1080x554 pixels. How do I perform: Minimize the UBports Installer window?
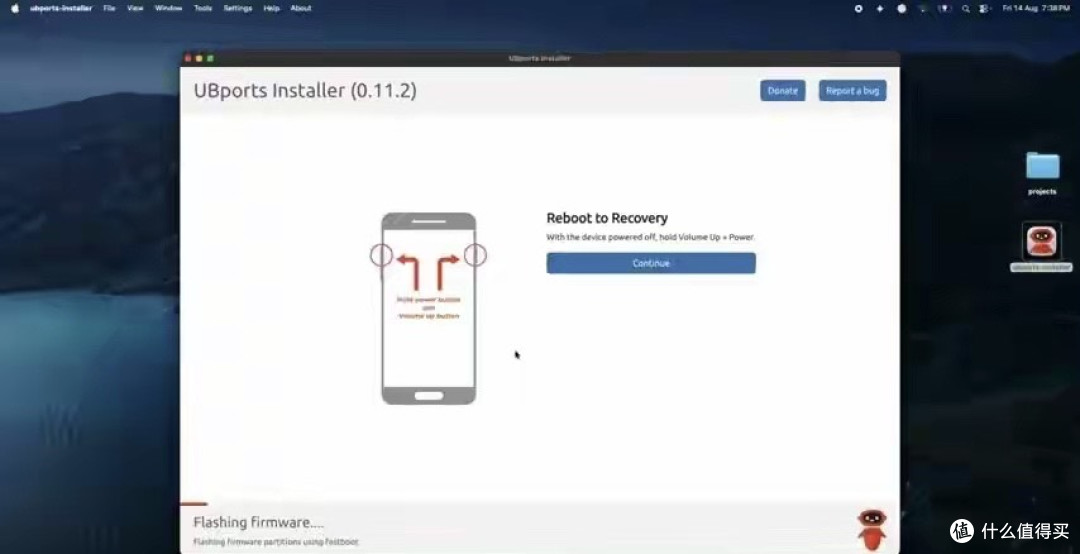199,59
